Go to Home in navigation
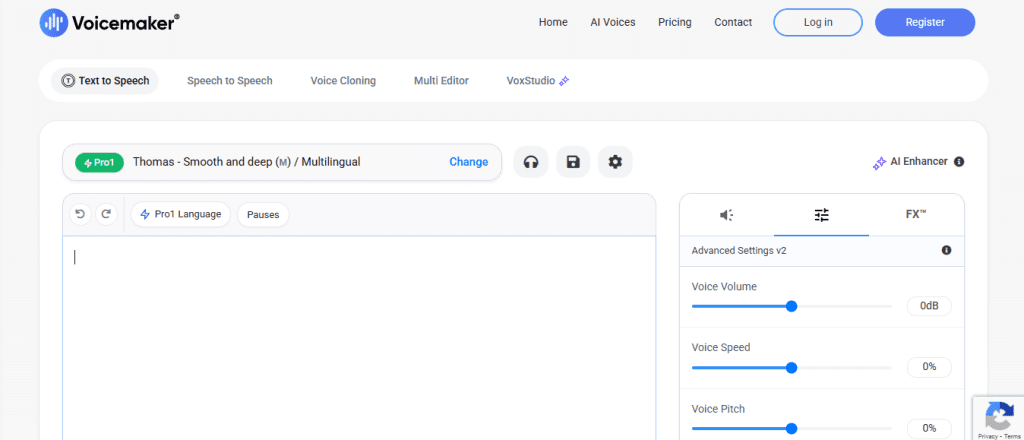The width and height of the screenshot is (1024, 440). [x=553, y=22]
